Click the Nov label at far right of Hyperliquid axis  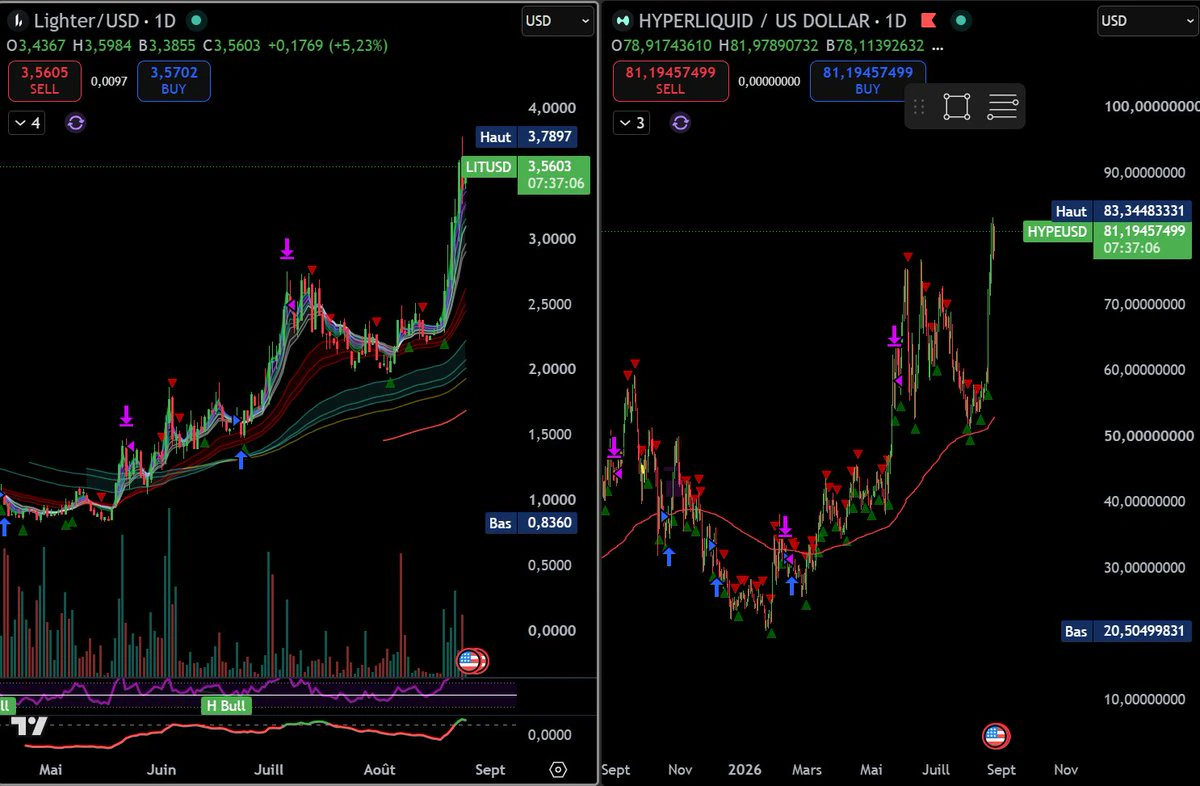1066,769
